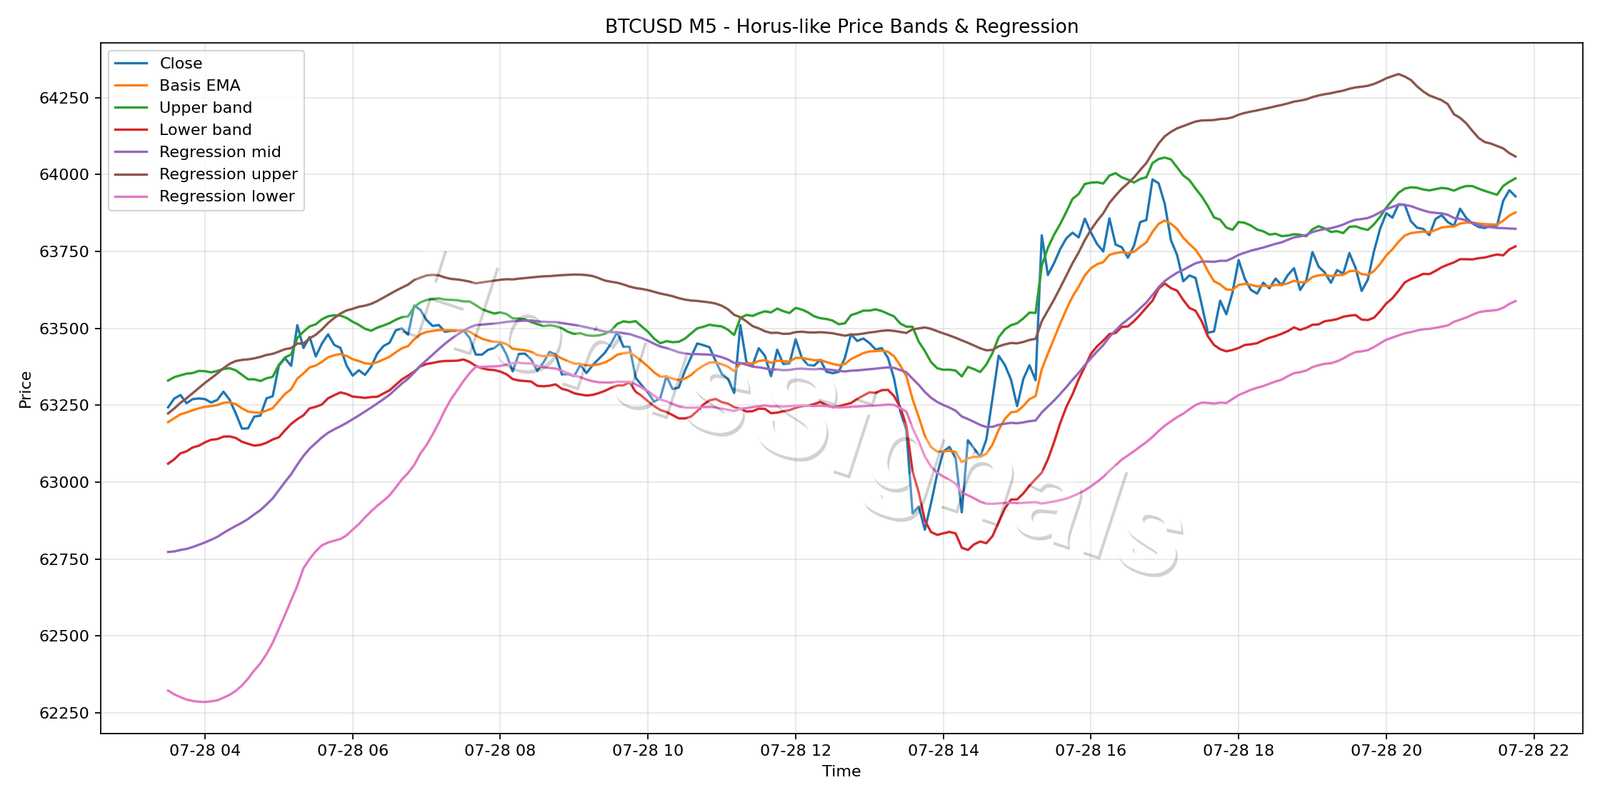The width and height of the screenshot is (1600, 800).
Task: Click the 07-28 08 x-axis tick label
Action: (500, 749)
